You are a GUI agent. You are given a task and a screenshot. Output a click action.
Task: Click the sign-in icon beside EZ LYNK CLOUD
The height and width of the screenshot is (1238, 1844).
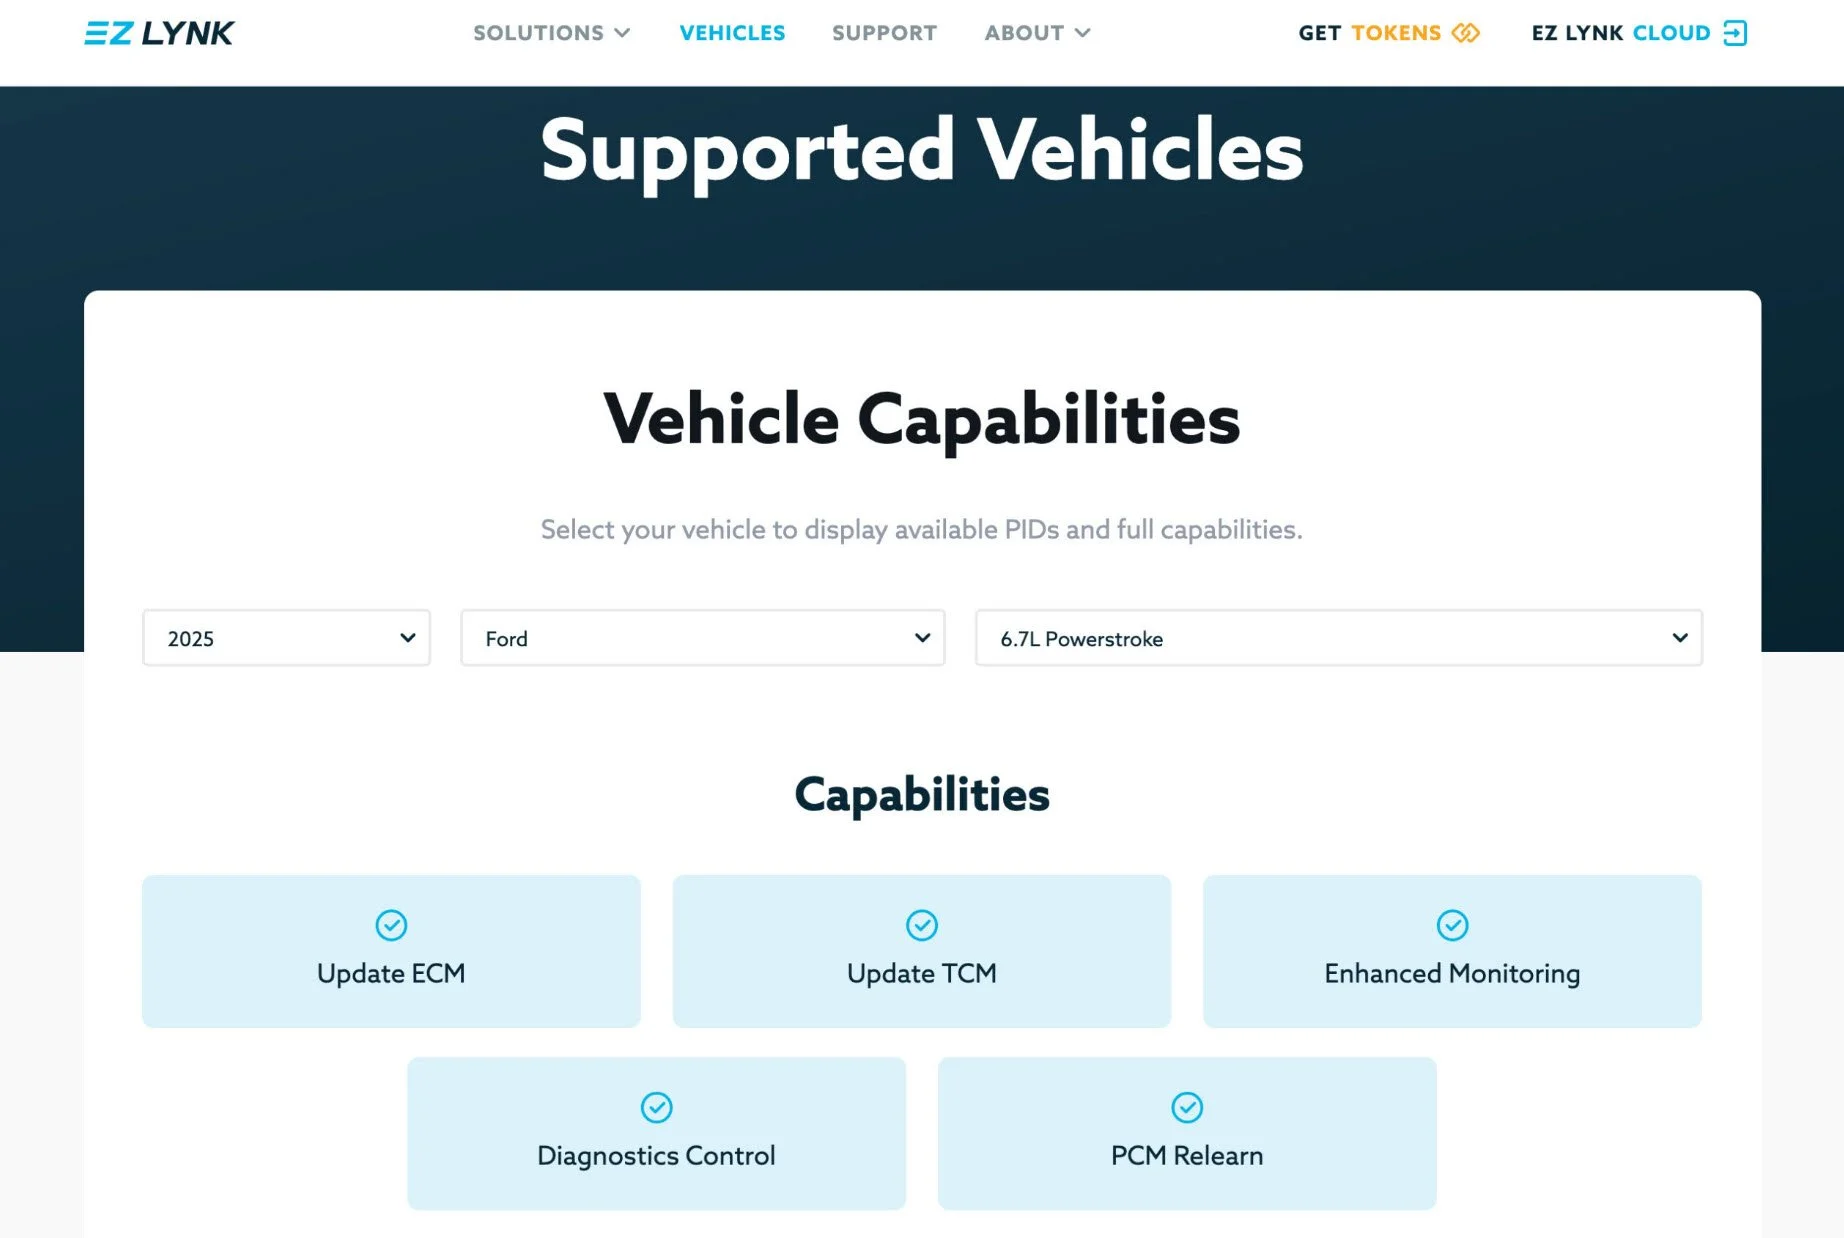pos(1737,33)
